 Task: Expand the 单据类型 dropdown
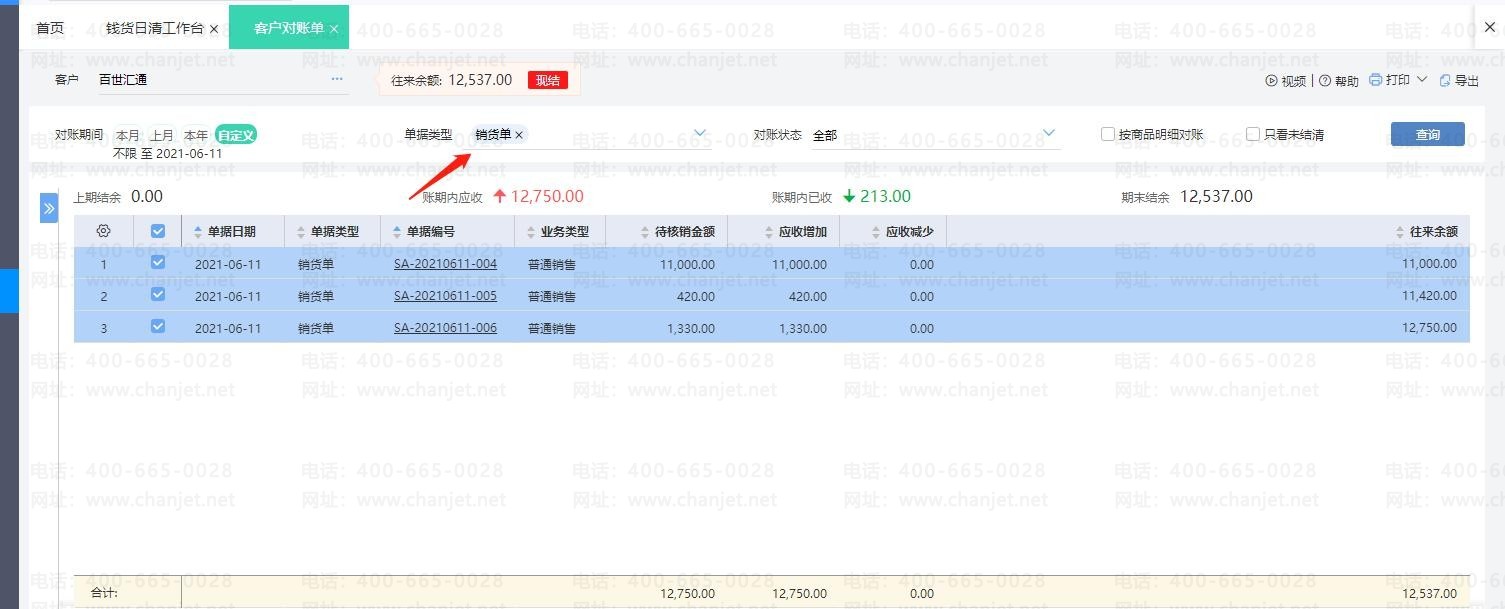pyautogui.click(x=700, y=133)
